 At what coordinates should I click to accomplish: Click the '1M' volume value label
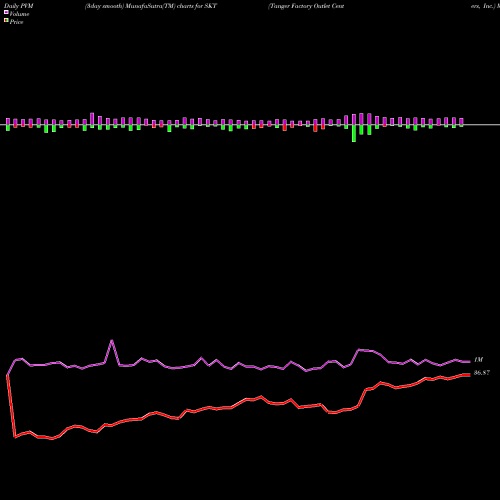(x=478, y=360)
